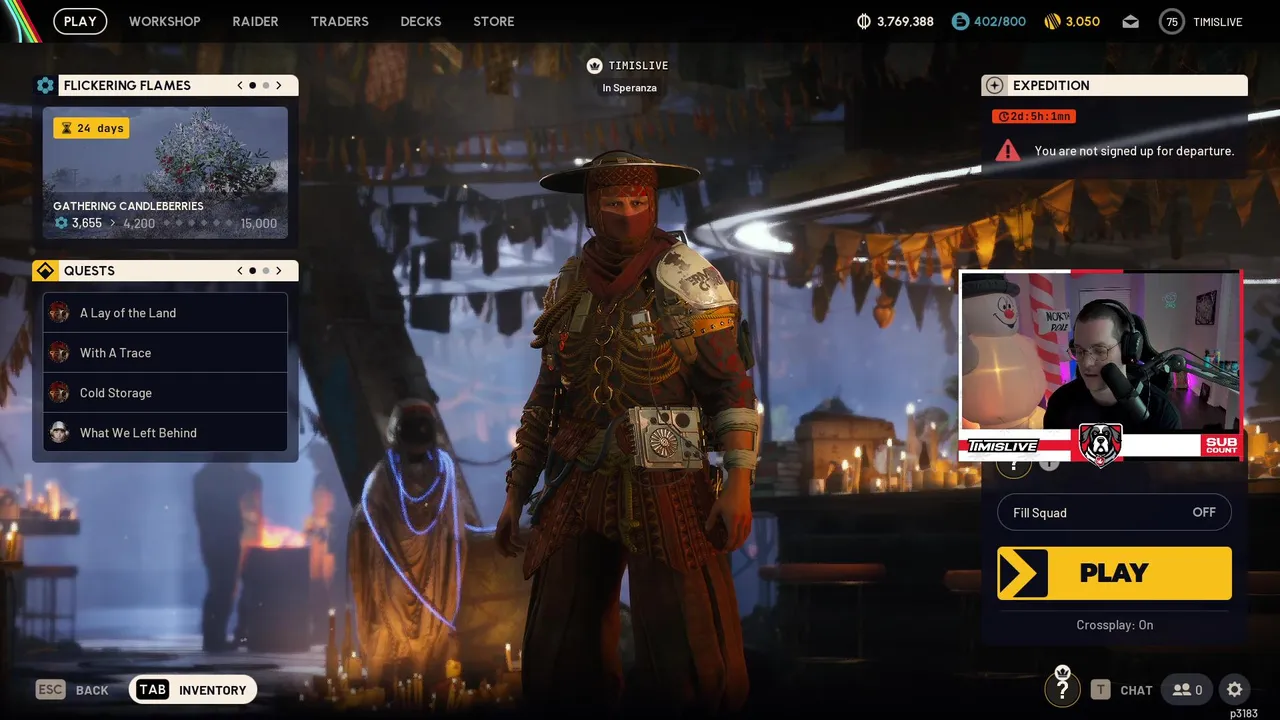Viewport: 1280px width, 720px height.
Task: Open the Raider tab
Action: coord(255,21)
